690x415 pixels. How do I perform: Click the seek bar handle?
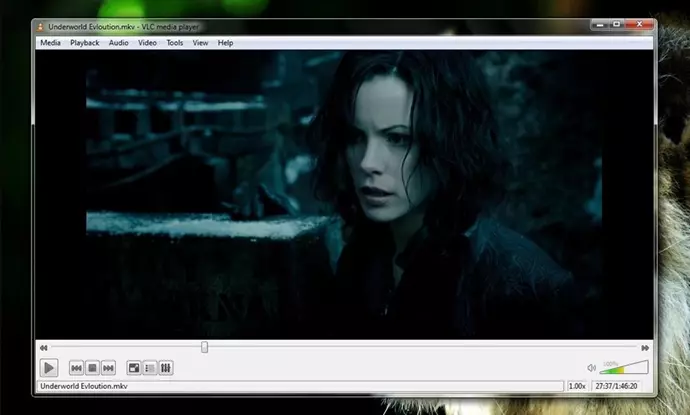205,347
